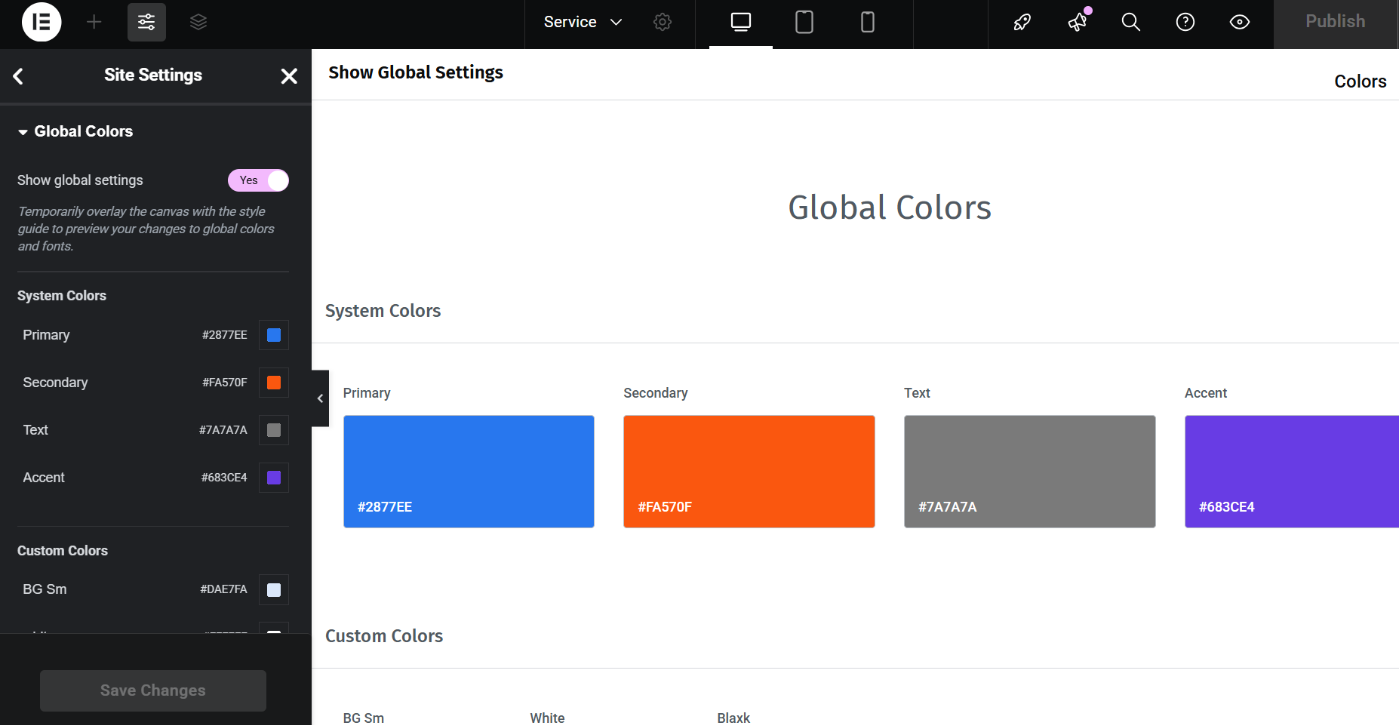Switch to tablet preview mode

click(x=803, y=22)
